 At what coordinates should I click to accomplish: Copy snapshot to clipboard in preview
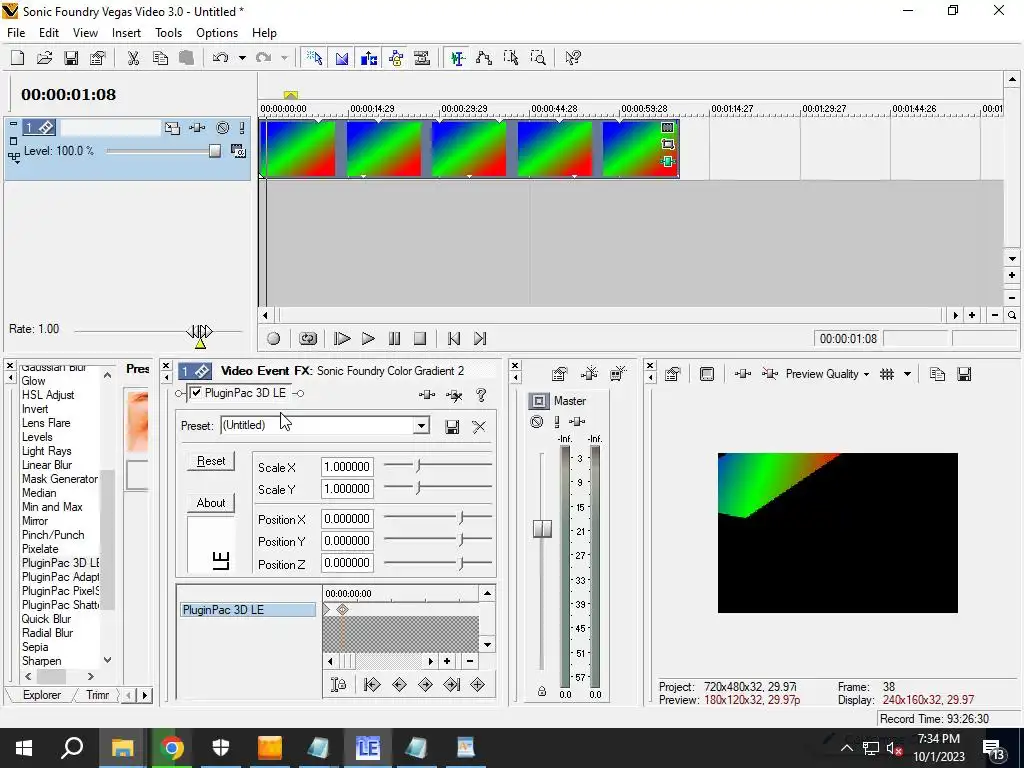[x=937, y=374]
